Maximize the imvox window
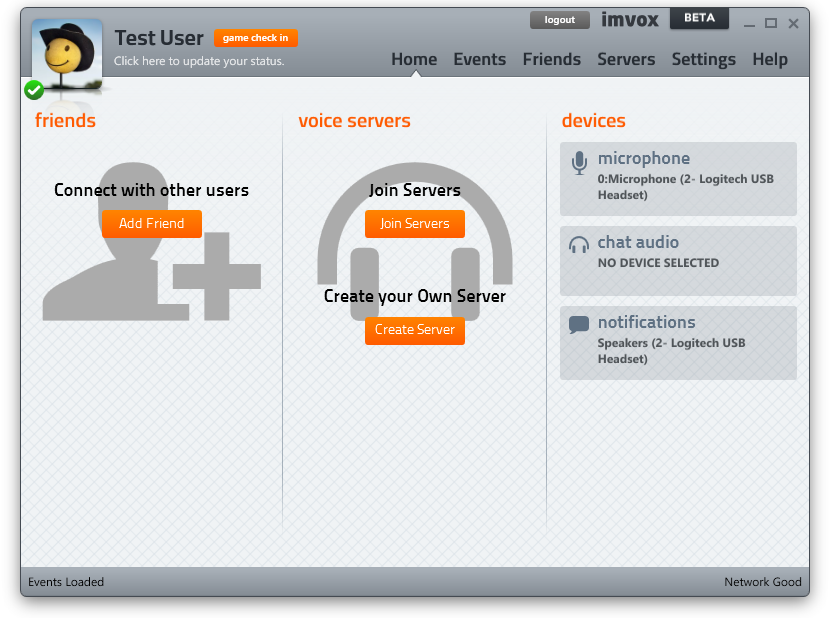The width and height of the screenshot is (829, 618). [x=771, y=22]
